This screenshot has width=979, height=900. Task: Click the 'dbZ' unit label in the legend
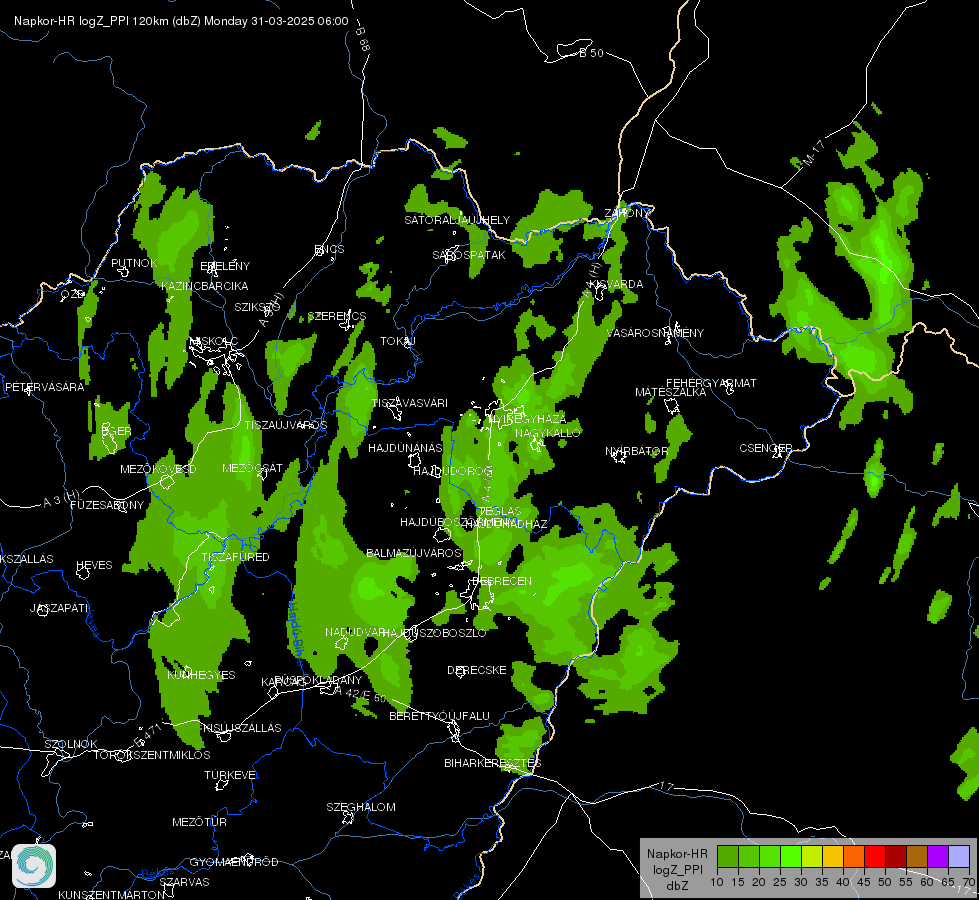coord(677,886)
